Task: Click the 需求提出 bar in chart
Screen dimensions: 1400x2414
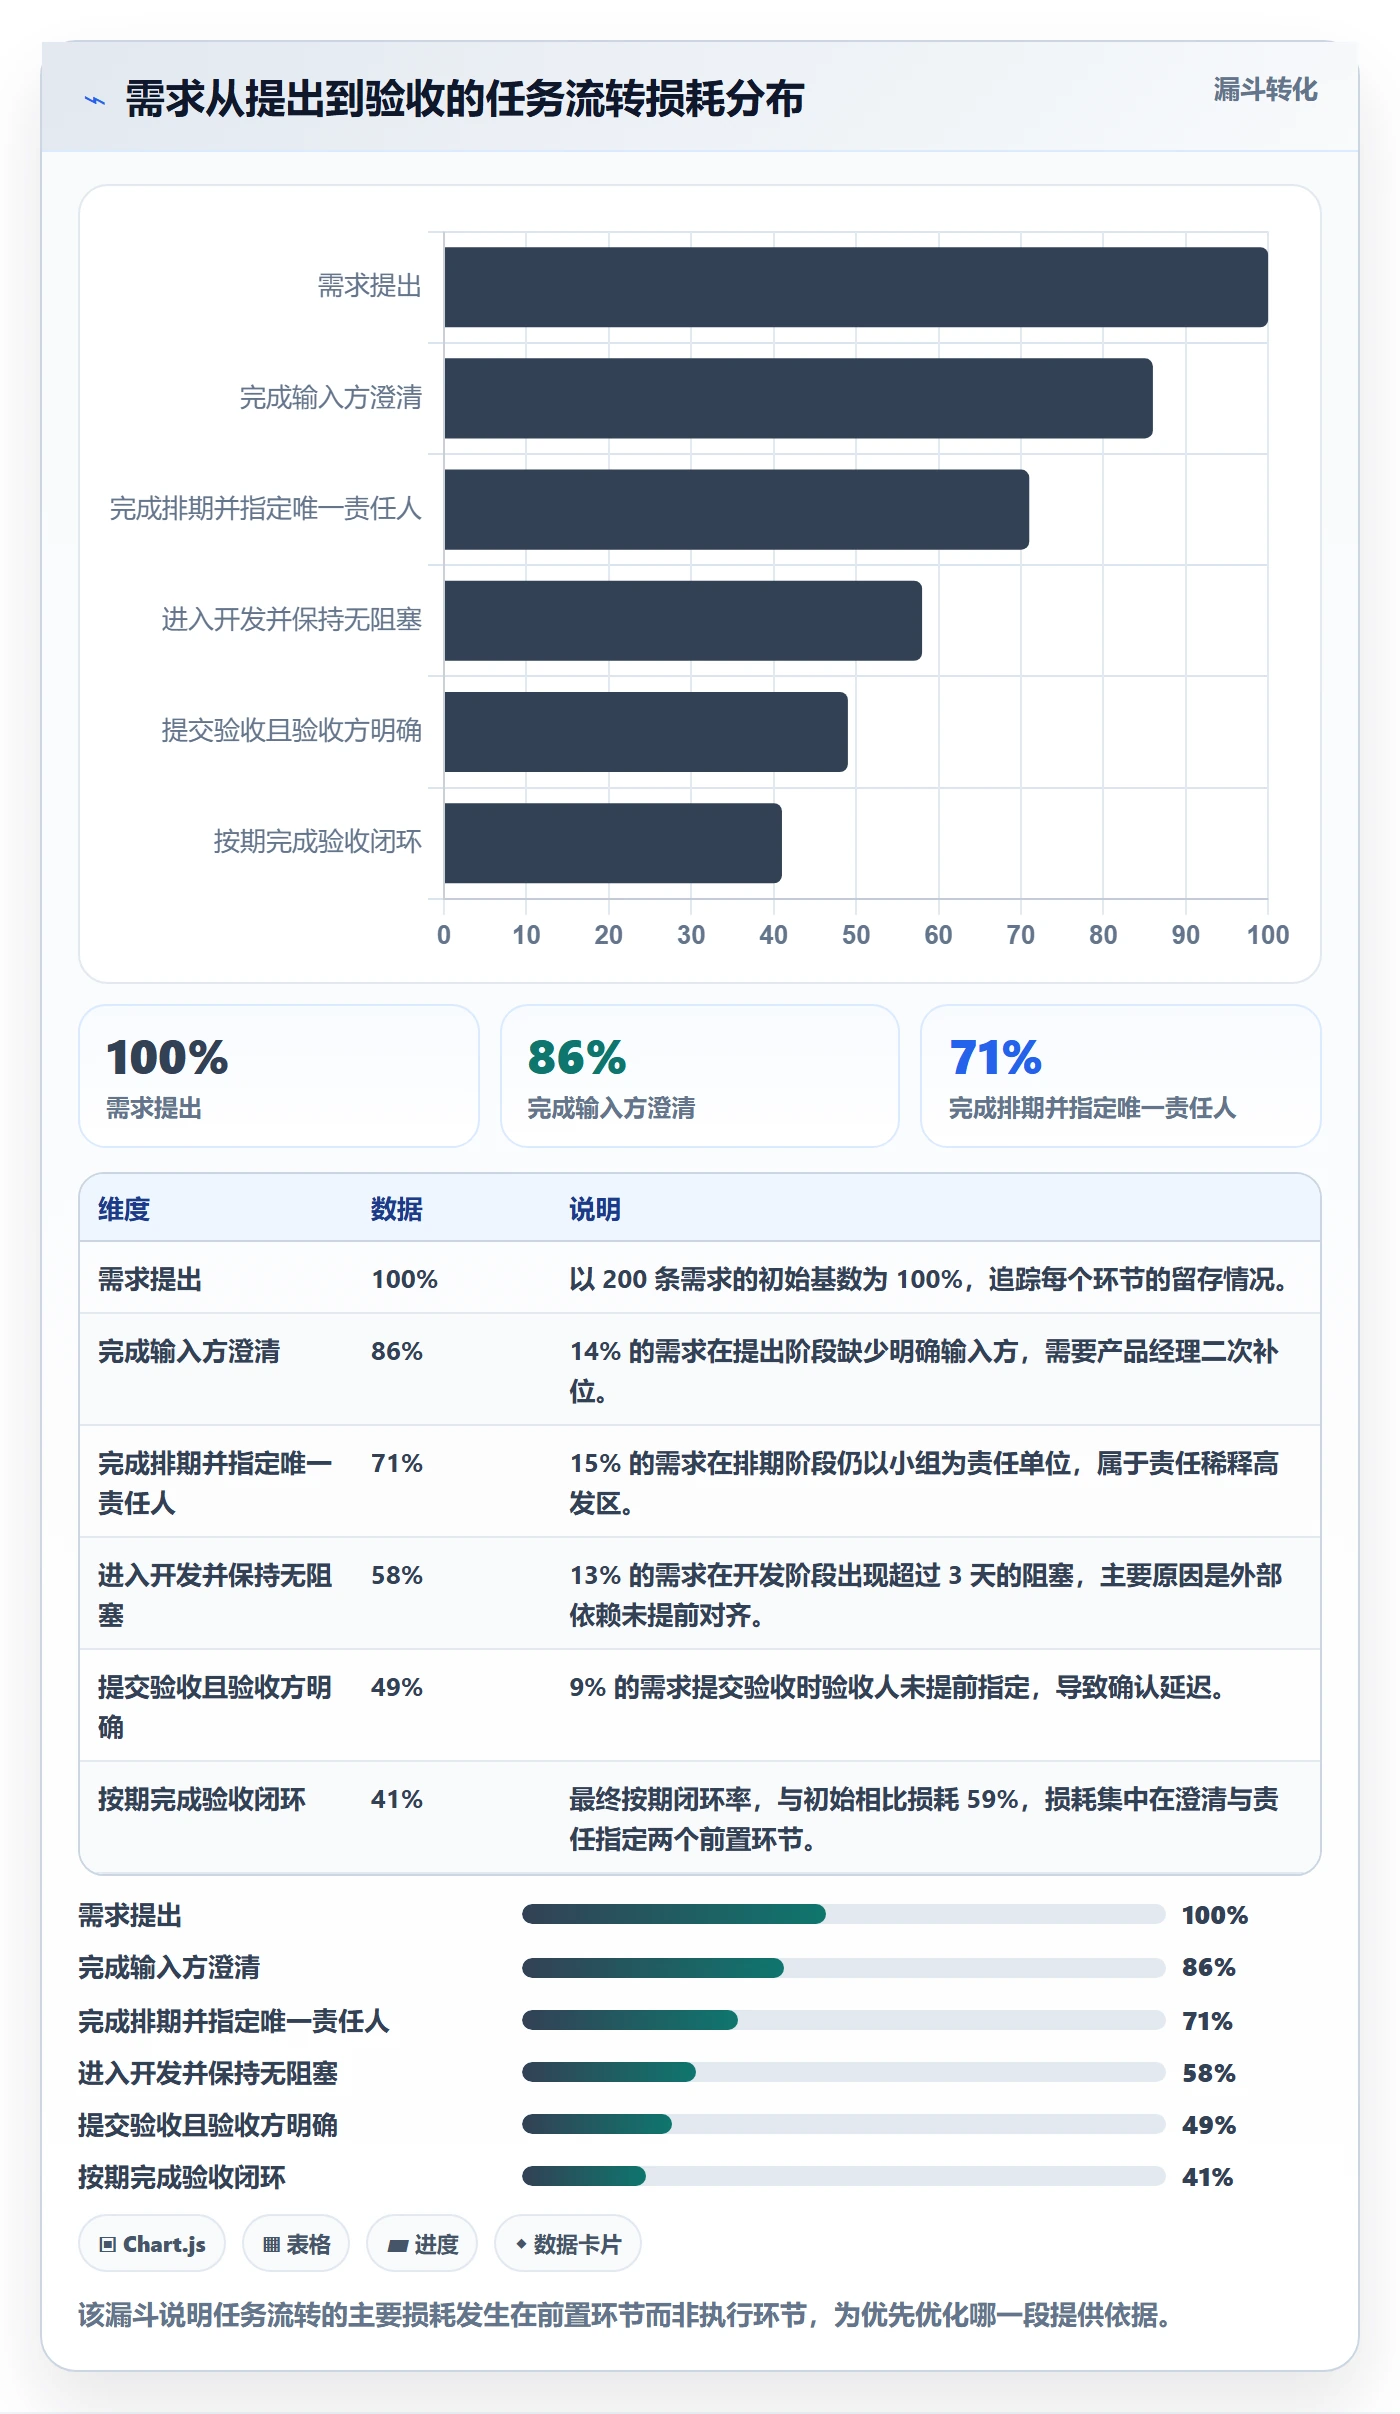Action: 856,287
